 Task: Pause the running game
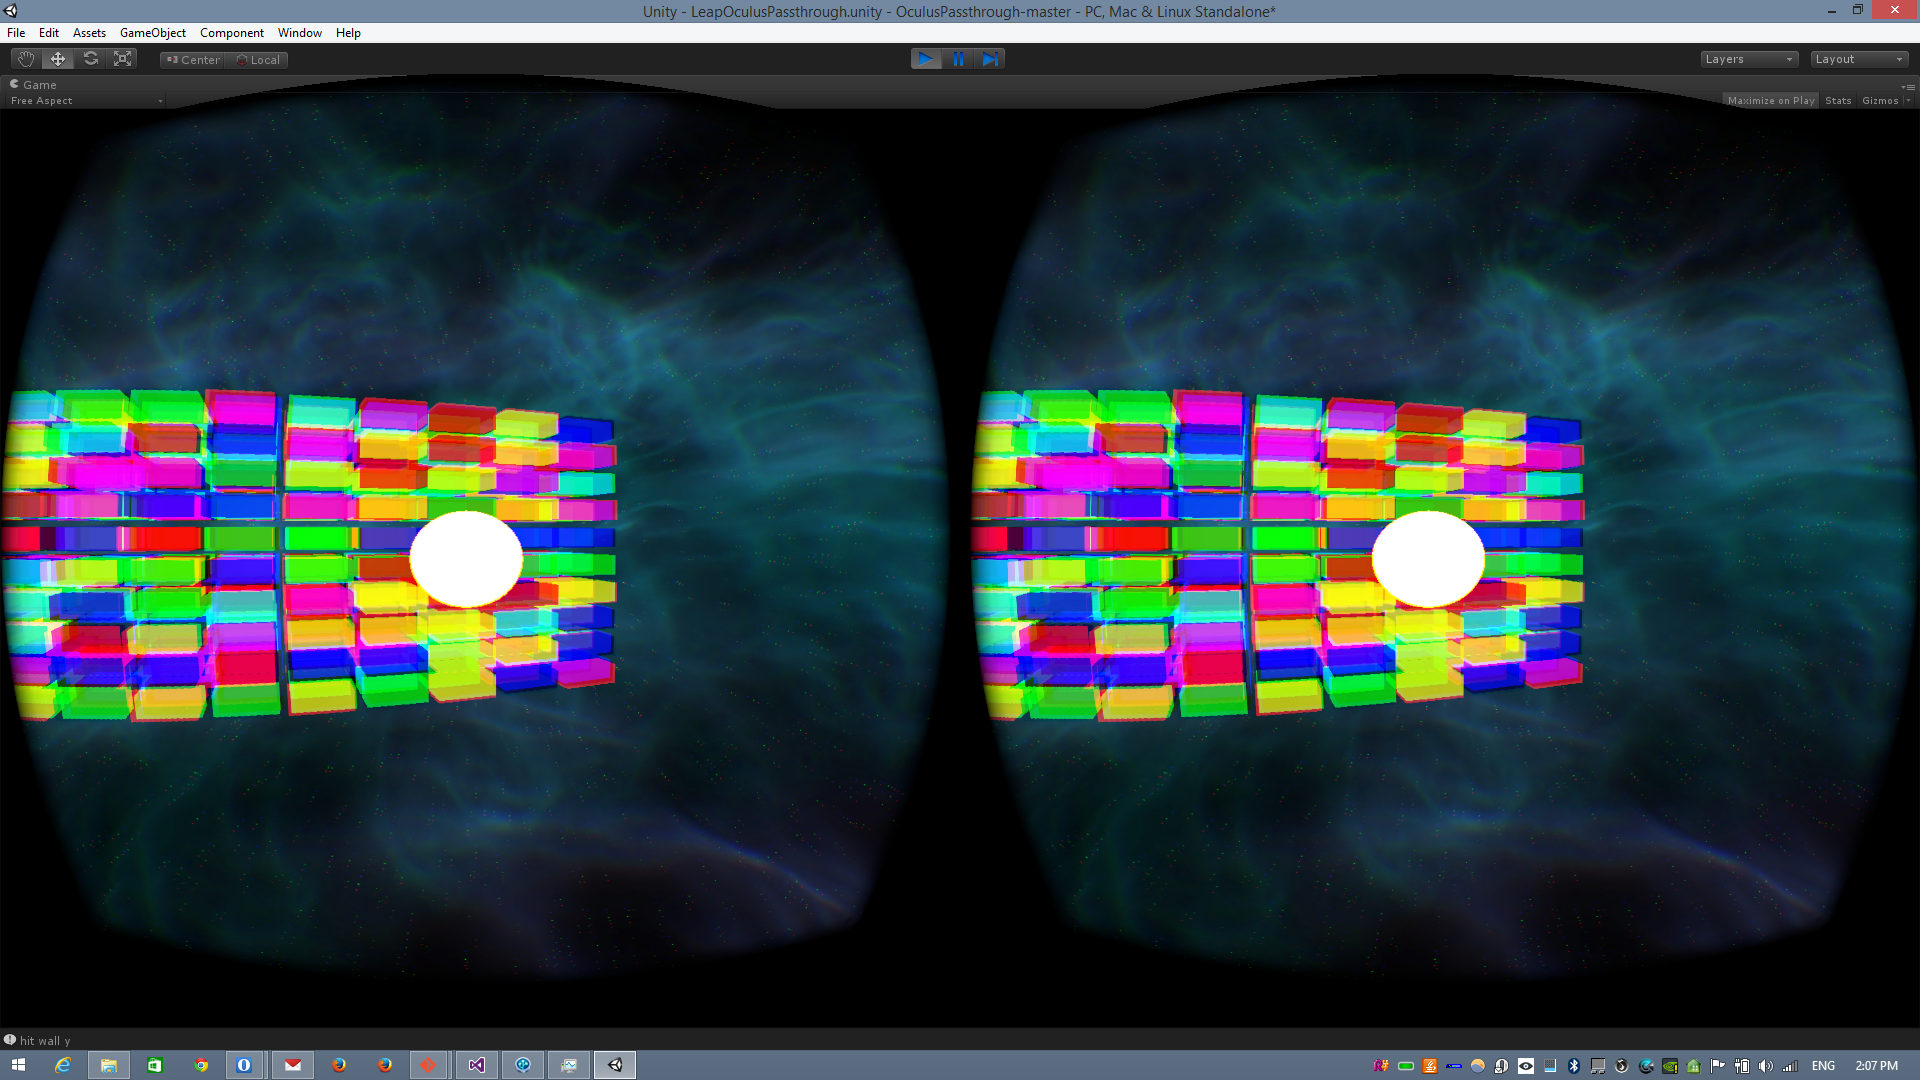click(x=958, y=59)
